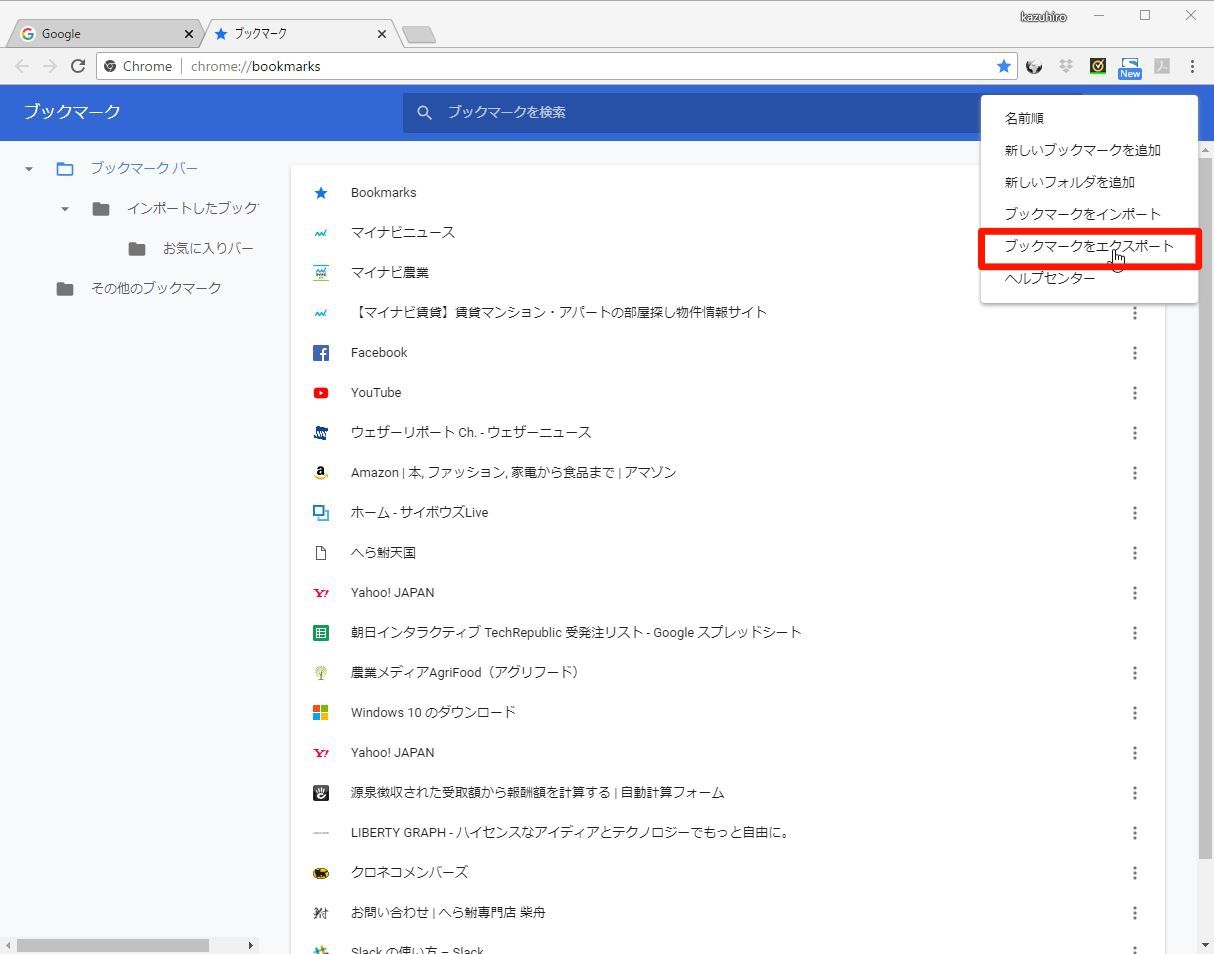
Task: Close the ブックマーク tab
Action: 381,34
